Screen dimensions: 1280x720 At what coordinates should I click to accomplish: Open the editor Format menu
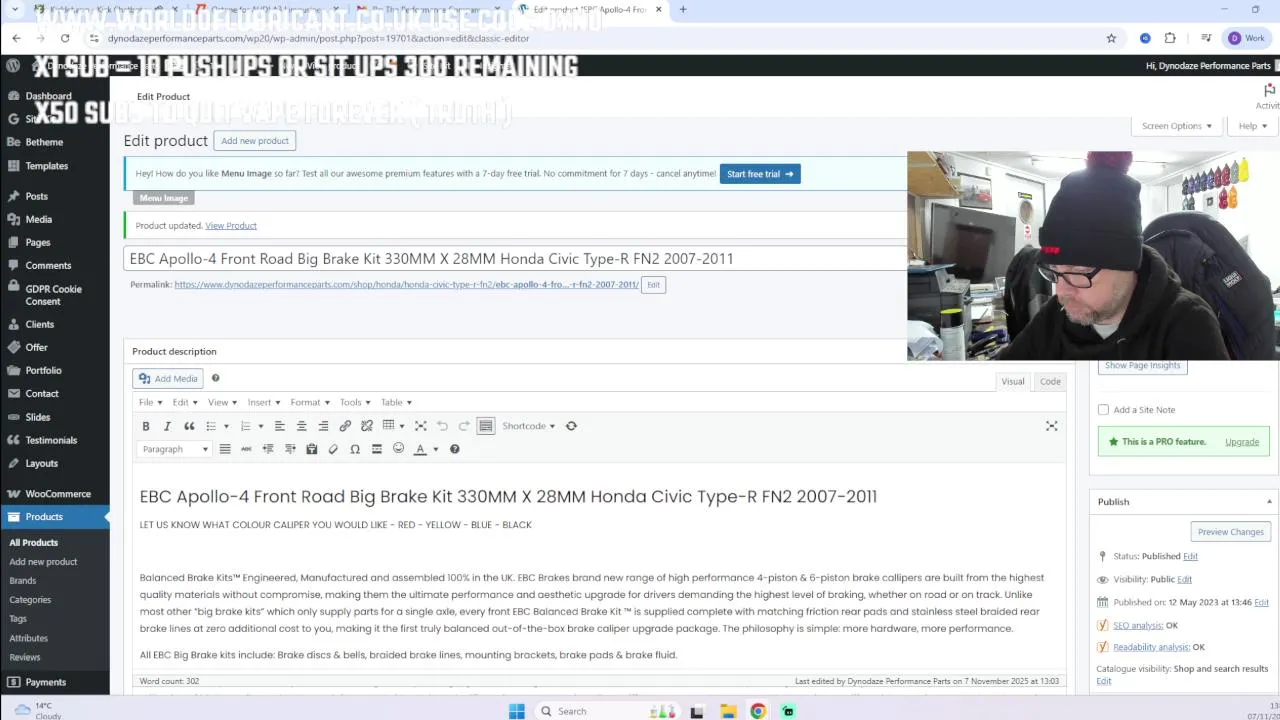click(310, 402)
